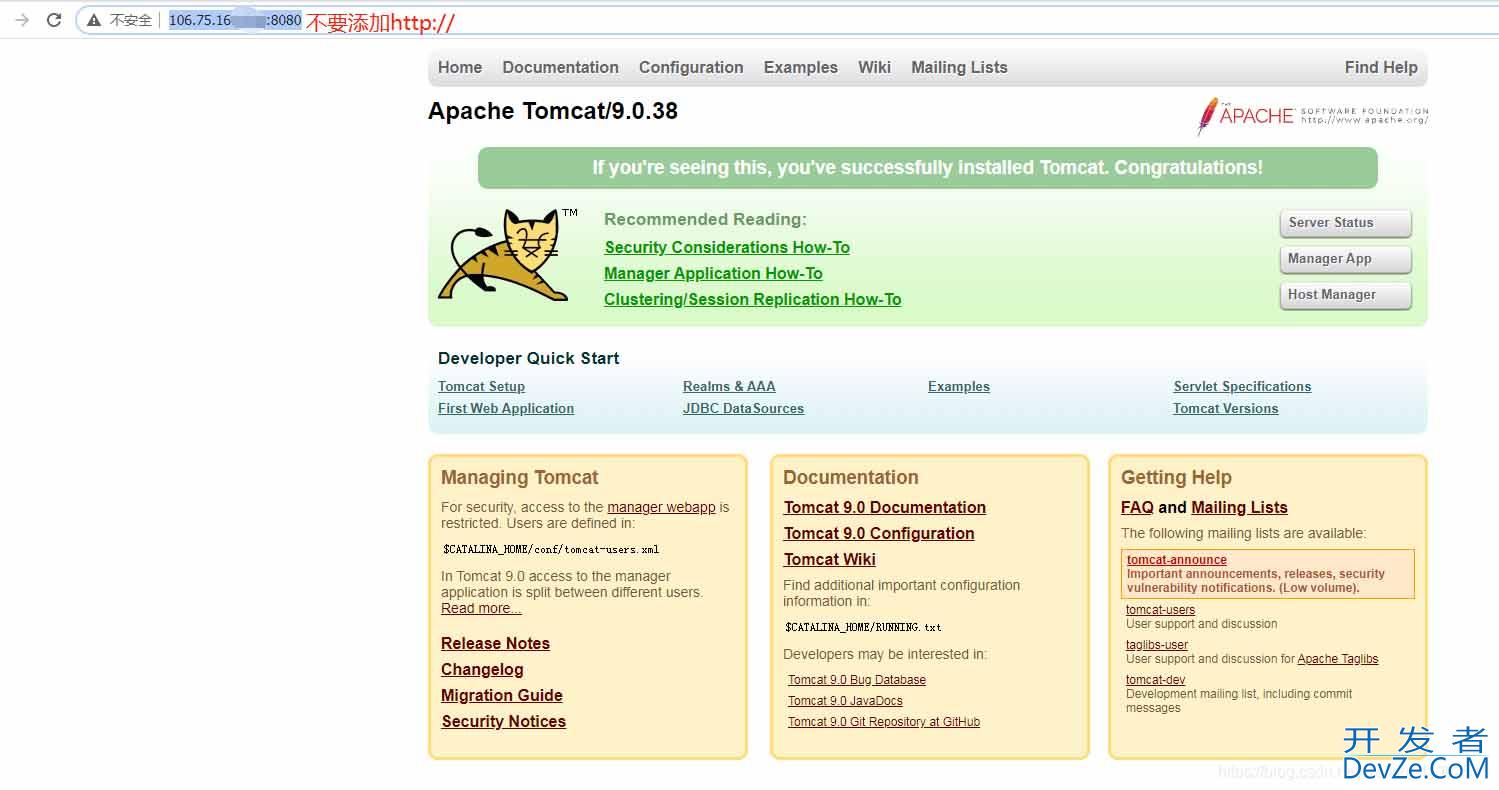Open the Mailing Lists nav item
Viewport: 1499px width, 790px height.
[959, 68]
